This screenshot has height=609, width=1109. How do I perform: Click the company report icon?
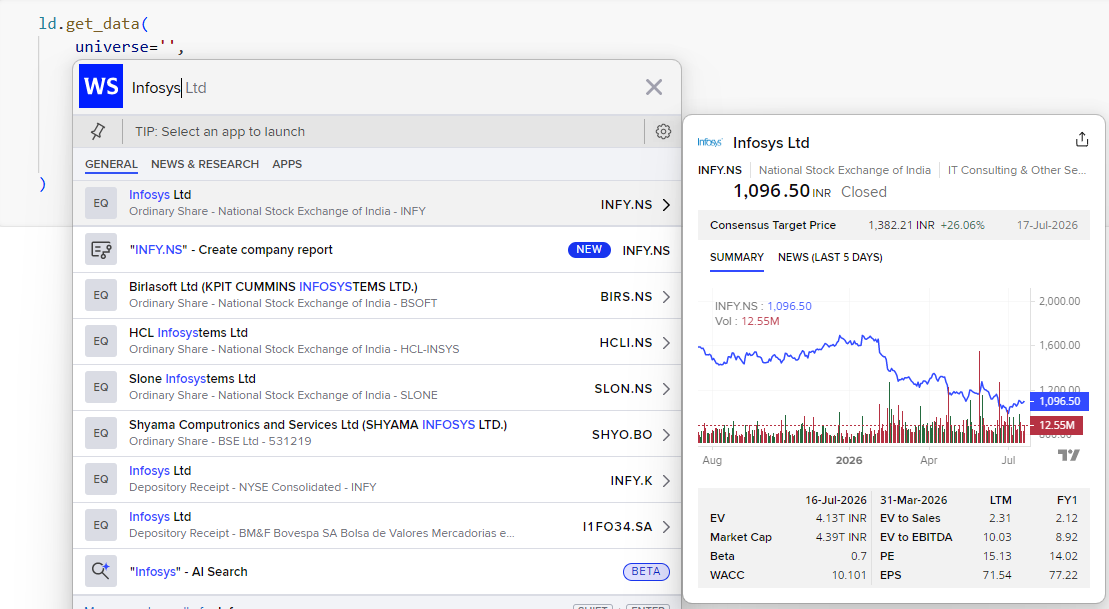click(100, 250)
